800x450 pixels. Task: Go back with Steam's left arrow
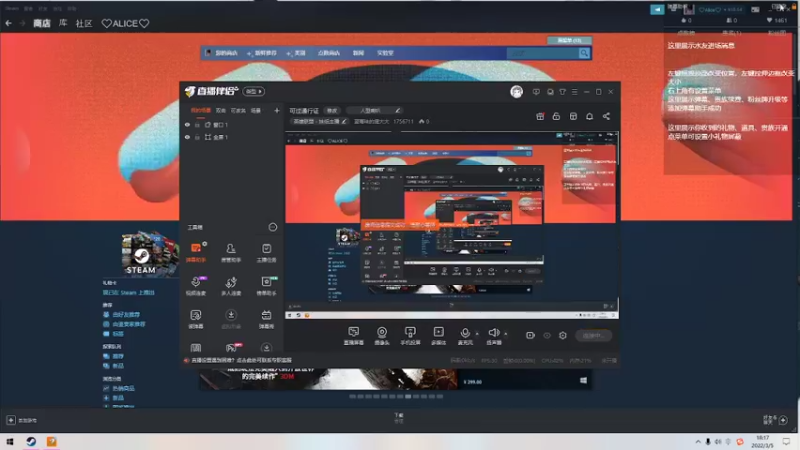point(9,23)
